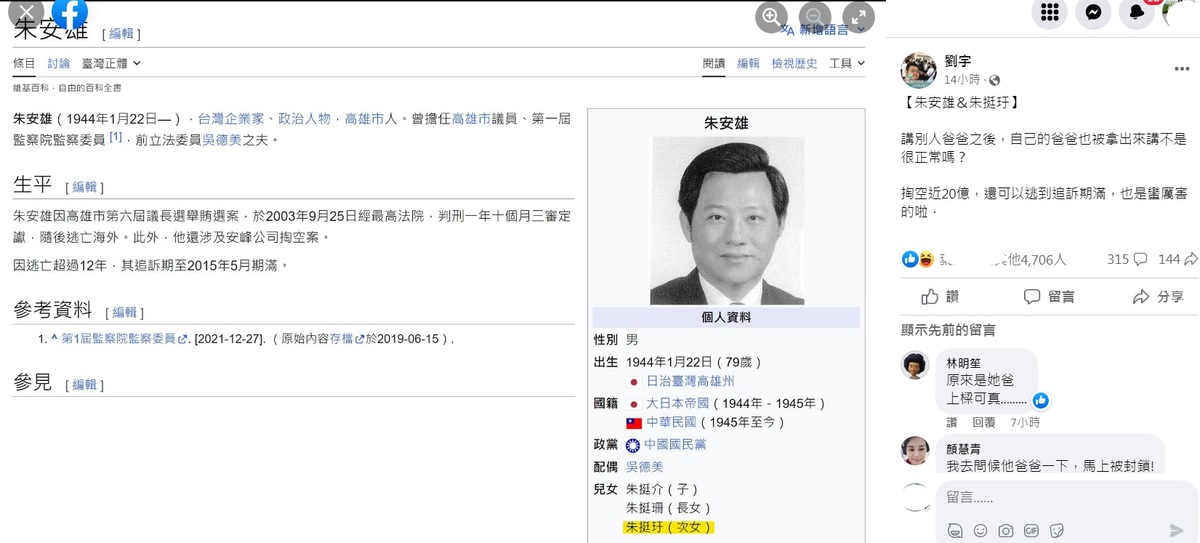Open the 吳德美 spouse link in the infobox
Screen dimensions: 1200x543
[x=644, y=467]
